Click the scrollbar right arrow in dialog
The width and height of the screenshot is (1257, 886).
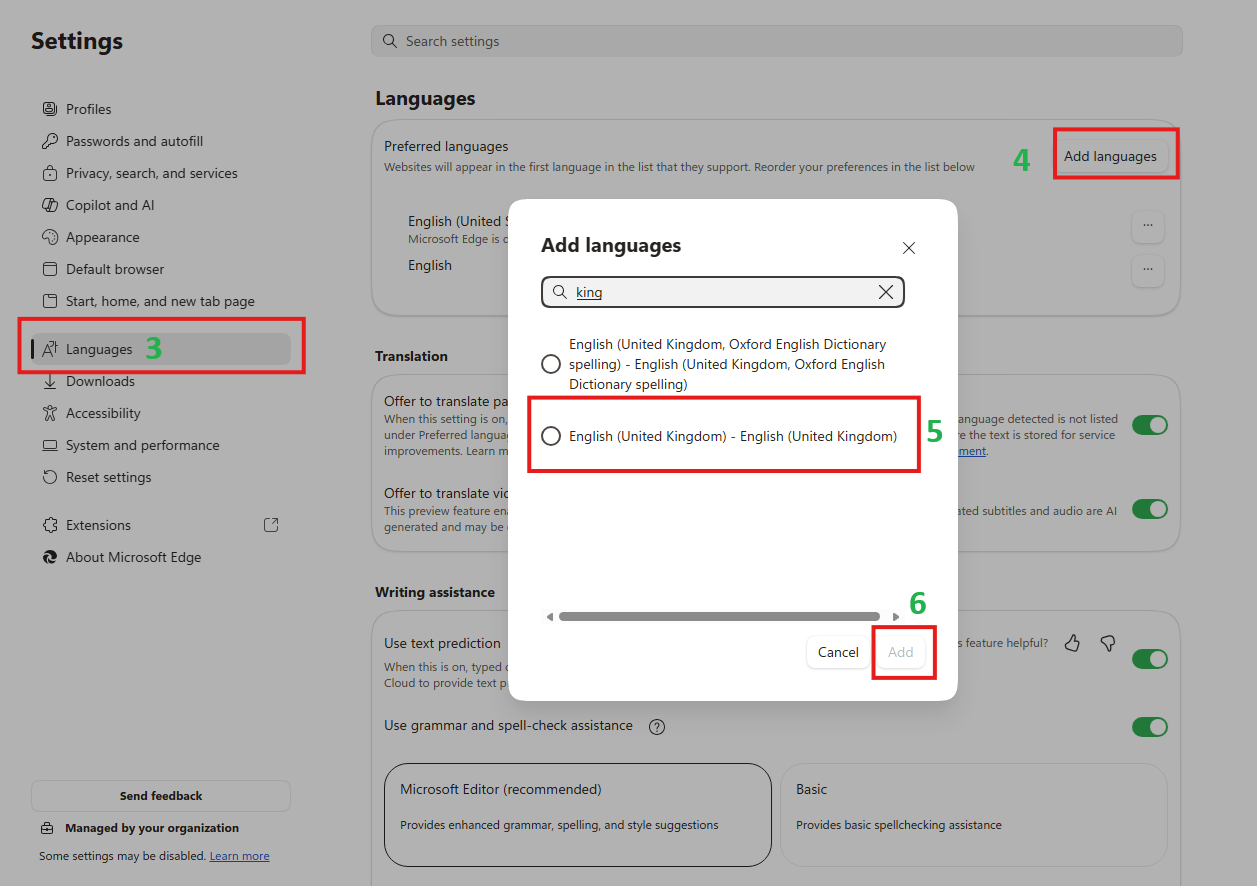(x=895, y=617)
